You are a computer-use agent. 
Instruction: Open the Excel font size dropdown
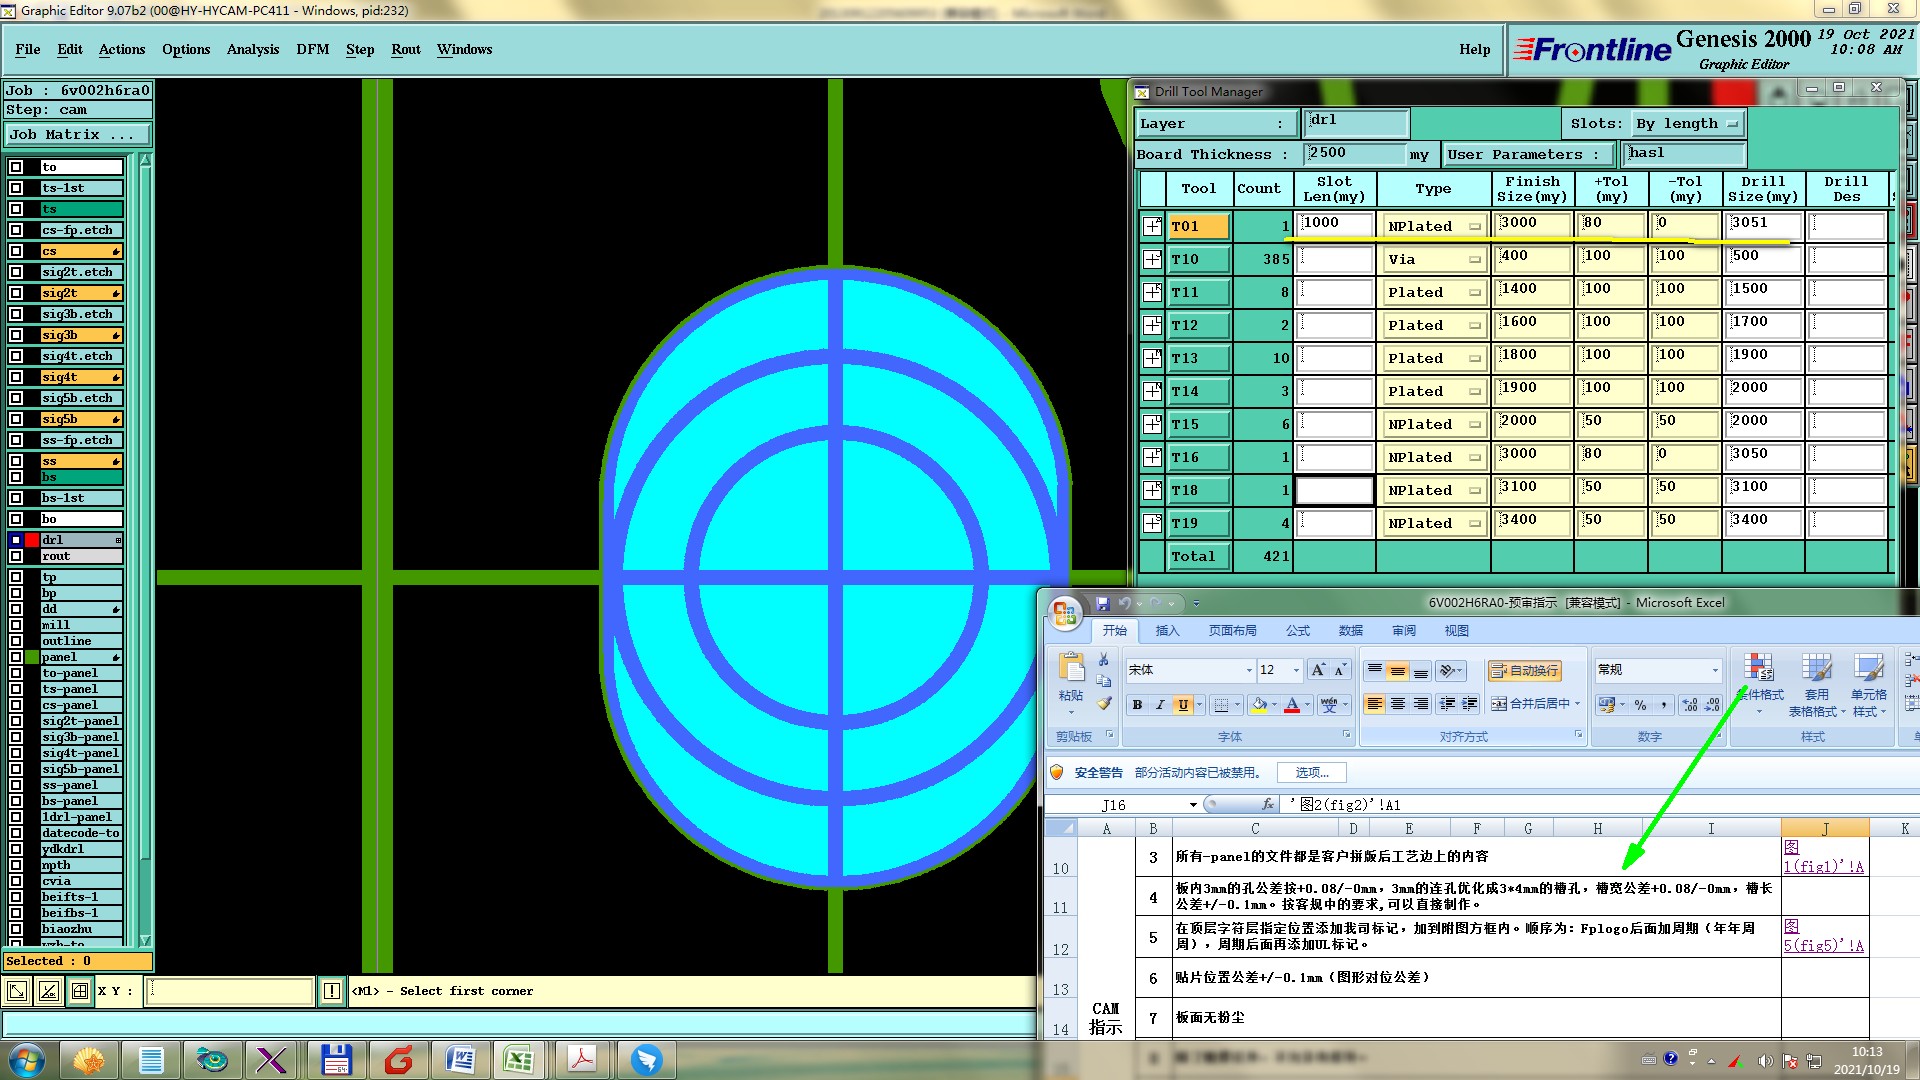(1297, 670)
